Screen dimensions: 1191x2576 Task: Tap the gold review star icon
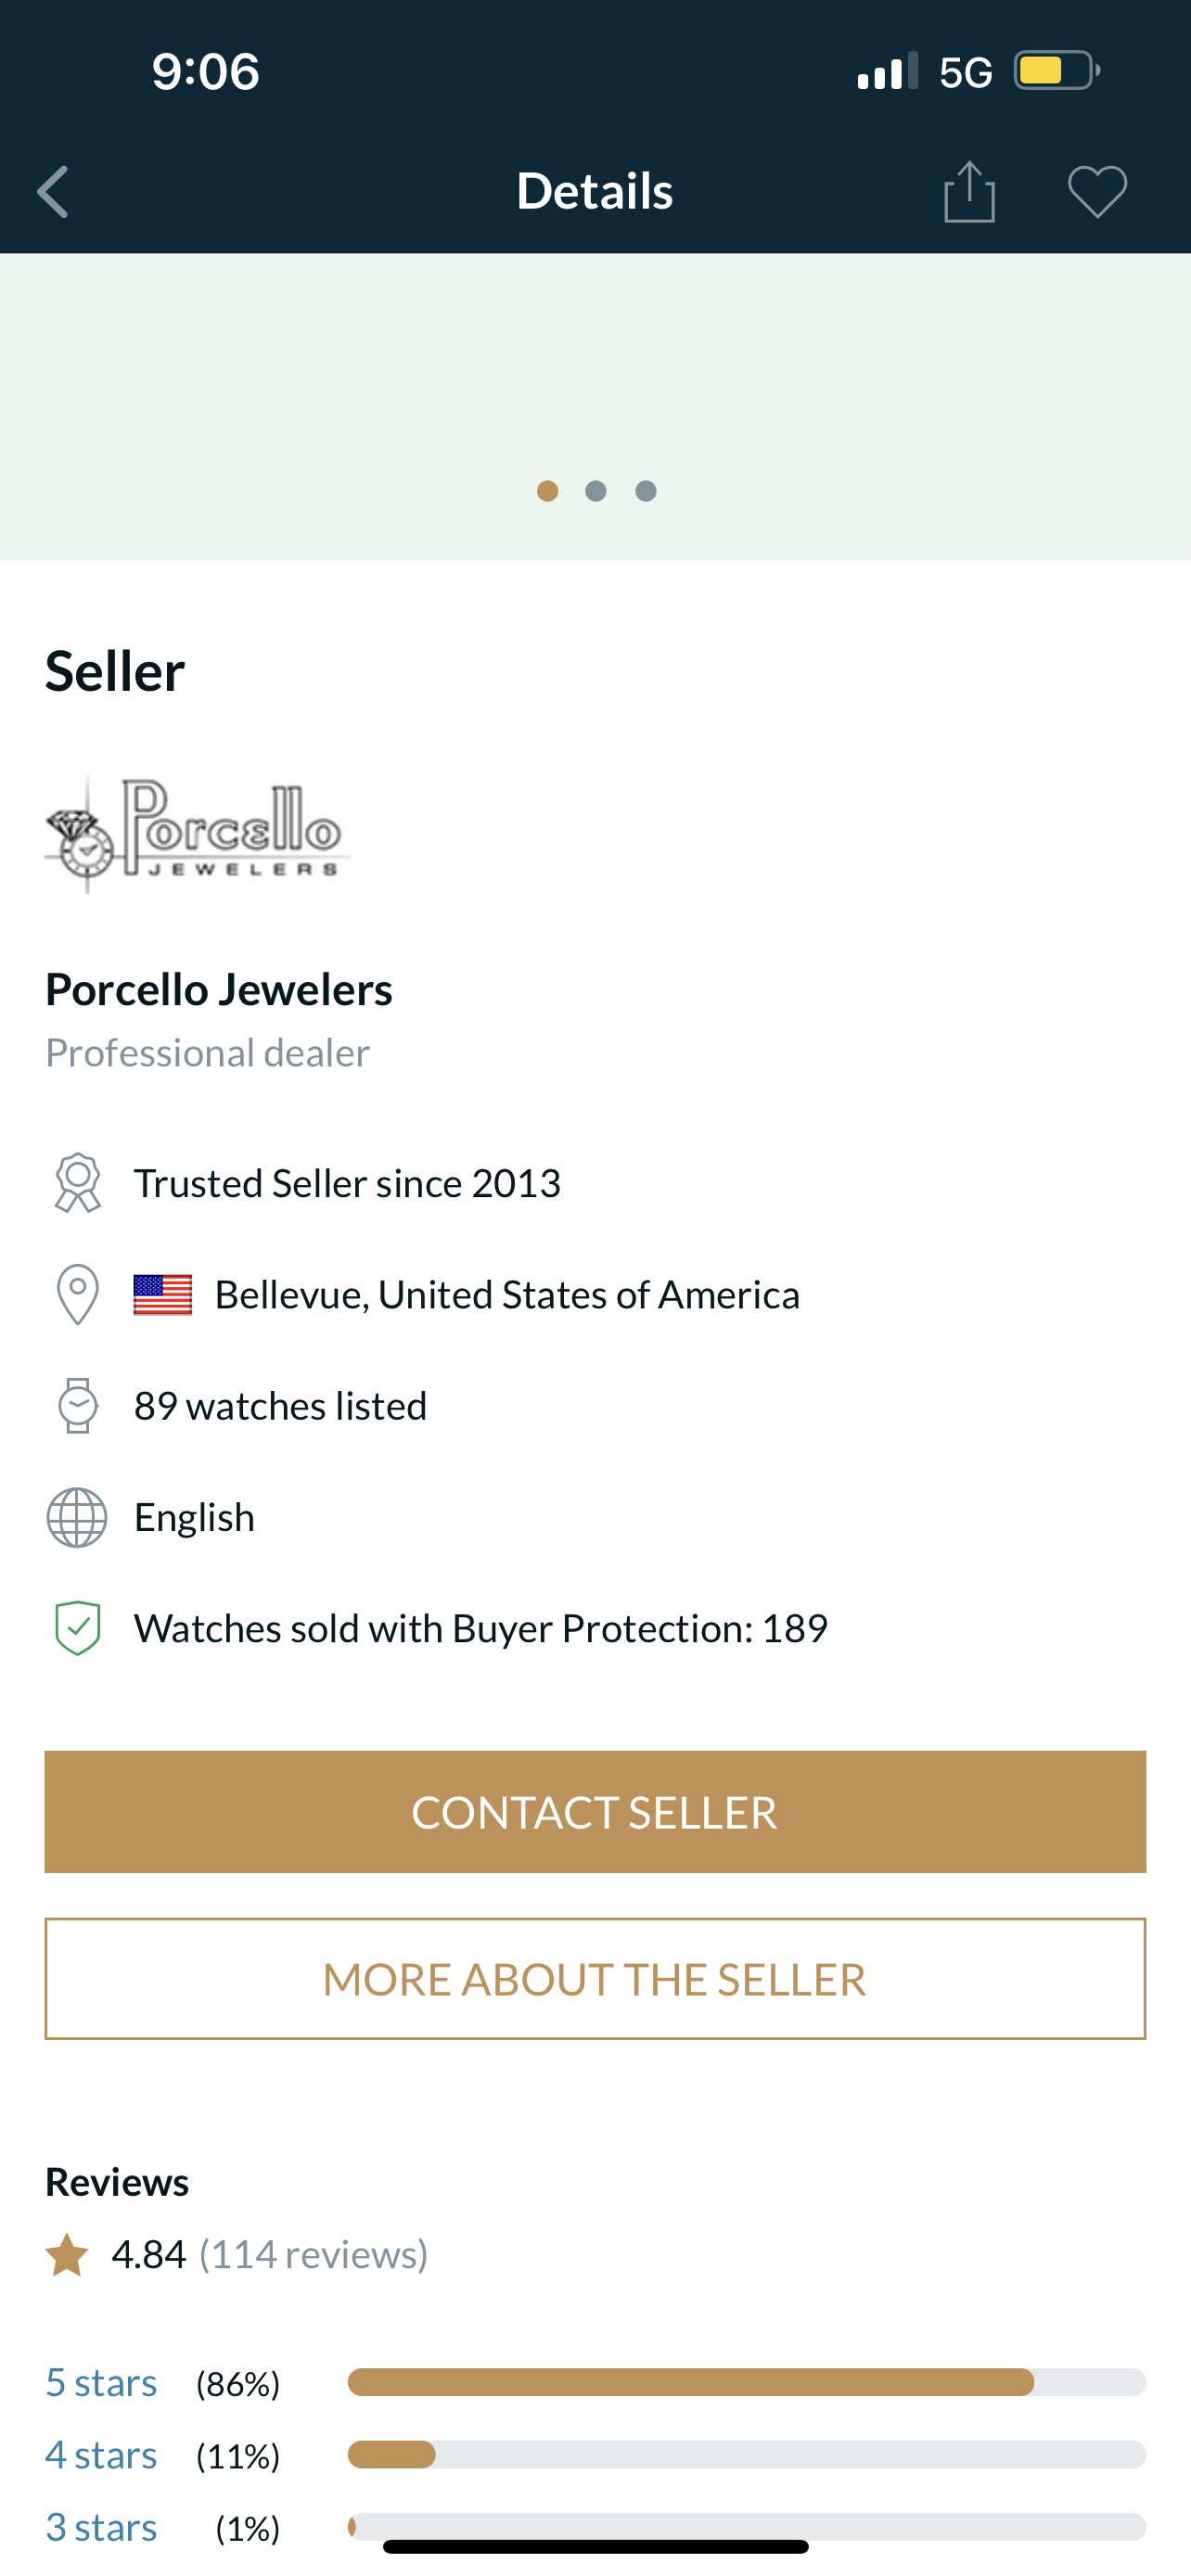67,2255
